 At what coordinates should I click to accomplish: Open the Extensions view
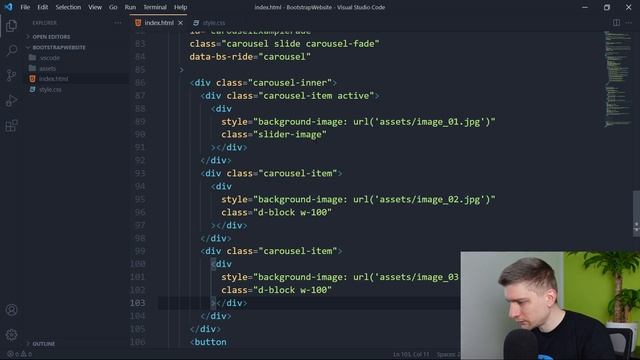click(11, 126)
